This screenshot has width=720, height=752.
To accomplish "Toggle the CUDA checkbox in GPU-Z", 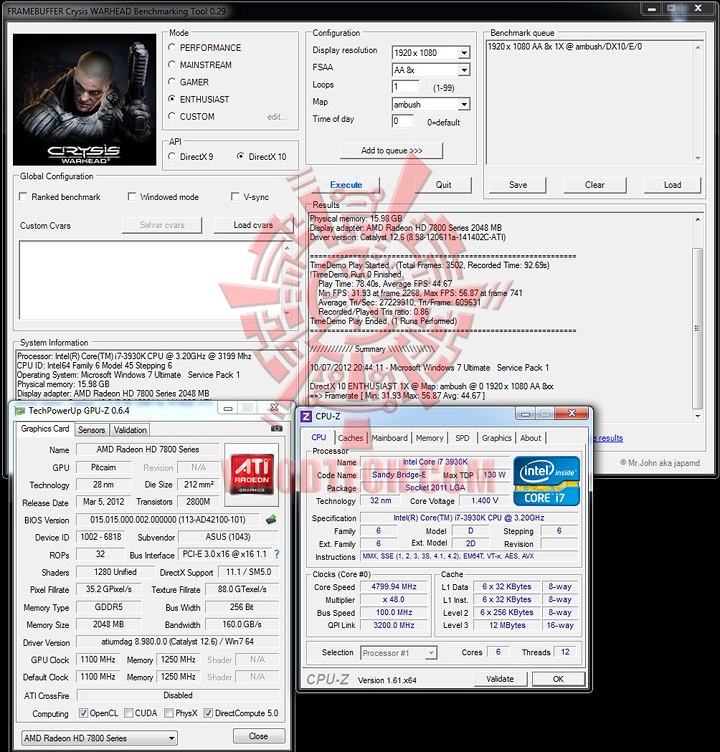I will click(x=129, y=713).
